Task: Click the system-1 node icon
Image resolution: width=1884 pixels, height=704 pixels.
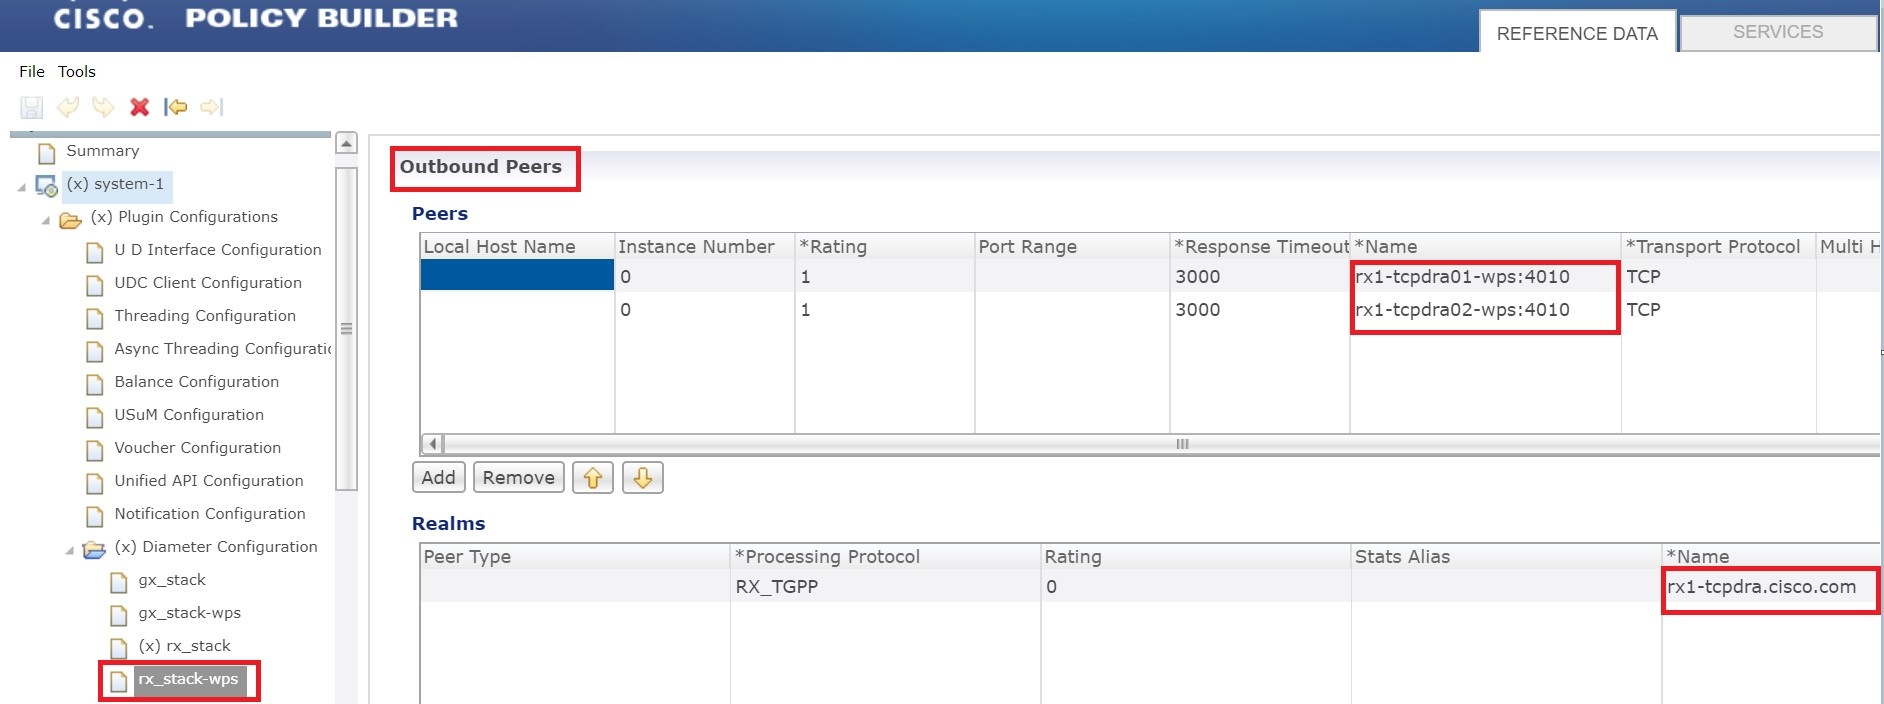Action: [x=46, y=186]
